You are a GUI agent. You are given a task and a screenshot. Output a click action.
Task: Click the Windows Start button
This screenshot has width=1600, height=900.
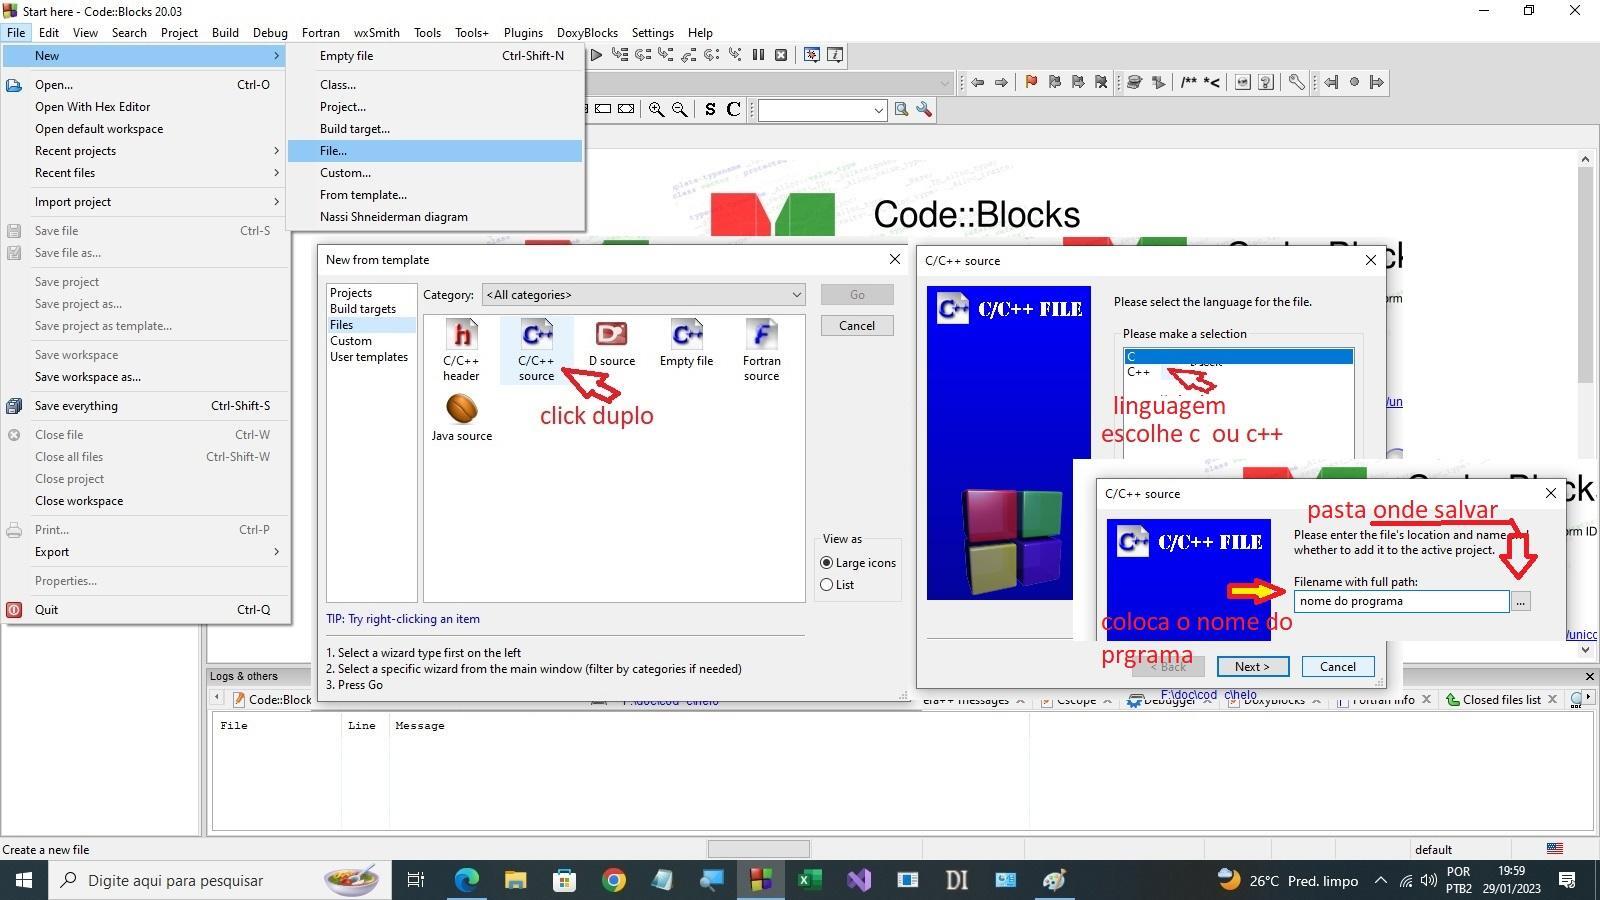[x=24, y=880]
